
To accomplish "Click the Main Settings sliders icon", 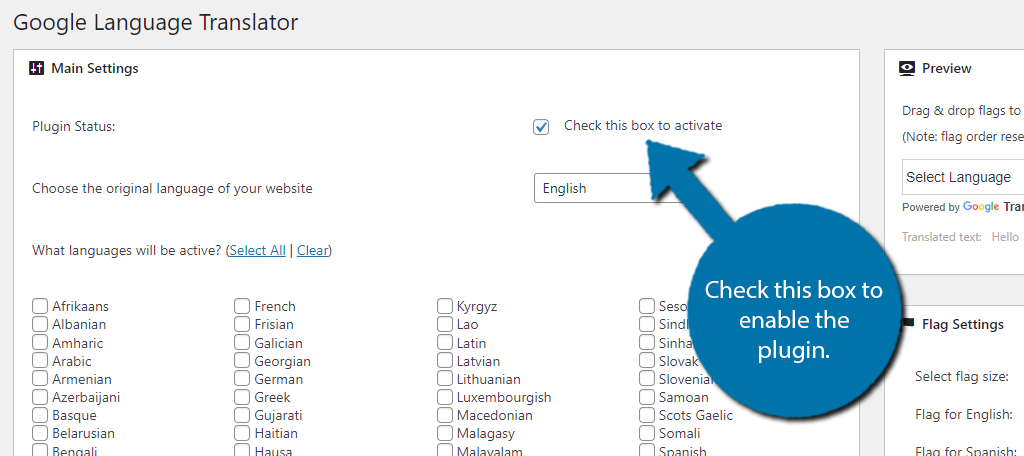I will pos(37,68).
